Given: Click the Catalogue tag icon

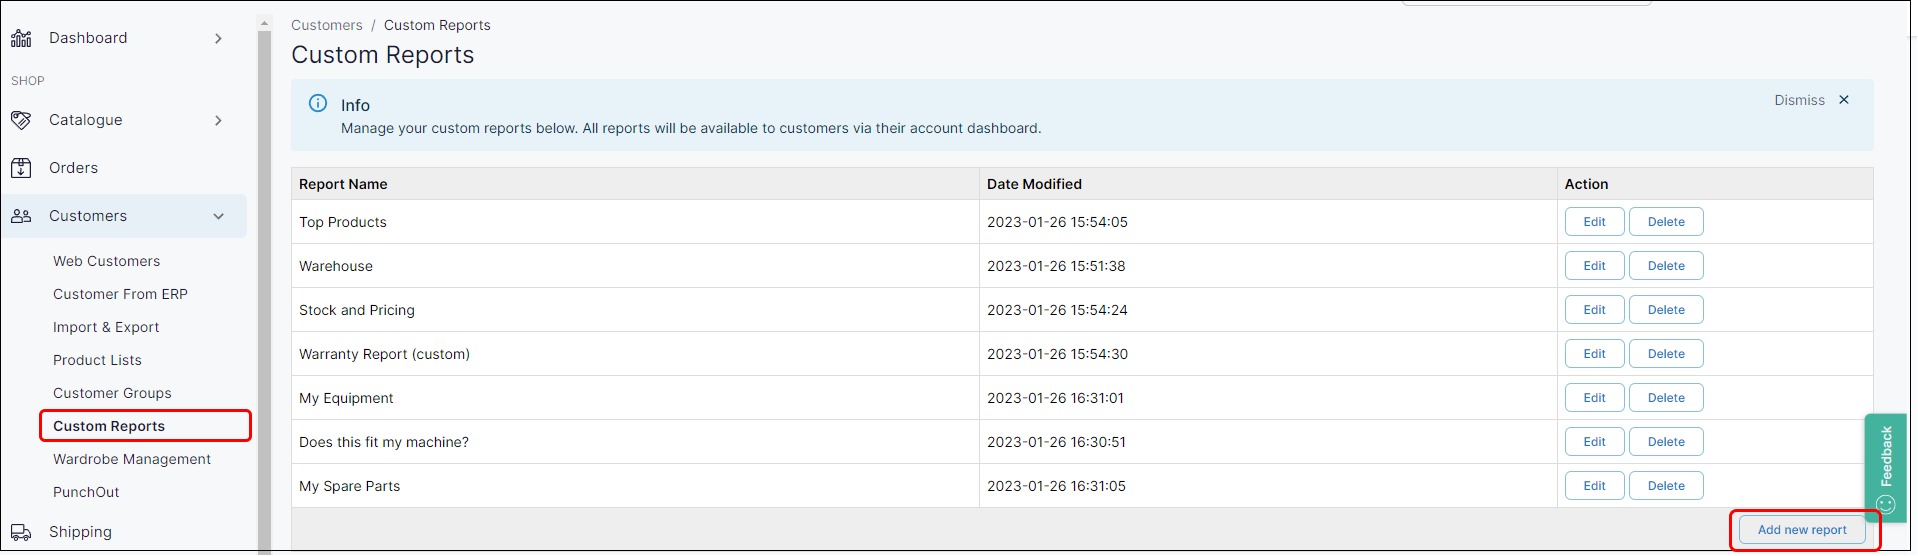Looking at the screenshot, I should pyautogui.click(x=21, y=120).
